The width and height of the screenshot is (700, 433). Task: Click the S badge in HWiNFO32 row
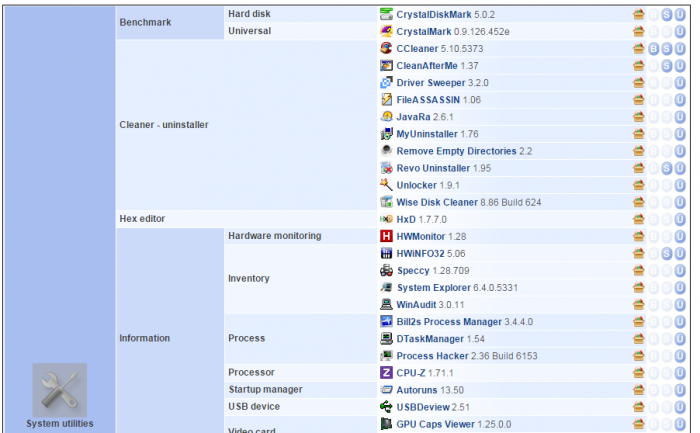(667, 254)
